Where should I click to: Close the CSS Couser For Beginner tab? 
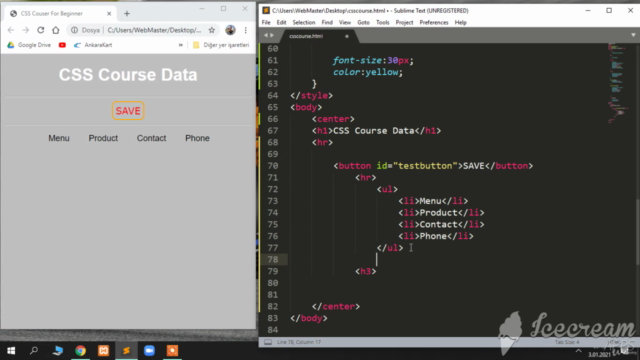[x=109, y=13]
